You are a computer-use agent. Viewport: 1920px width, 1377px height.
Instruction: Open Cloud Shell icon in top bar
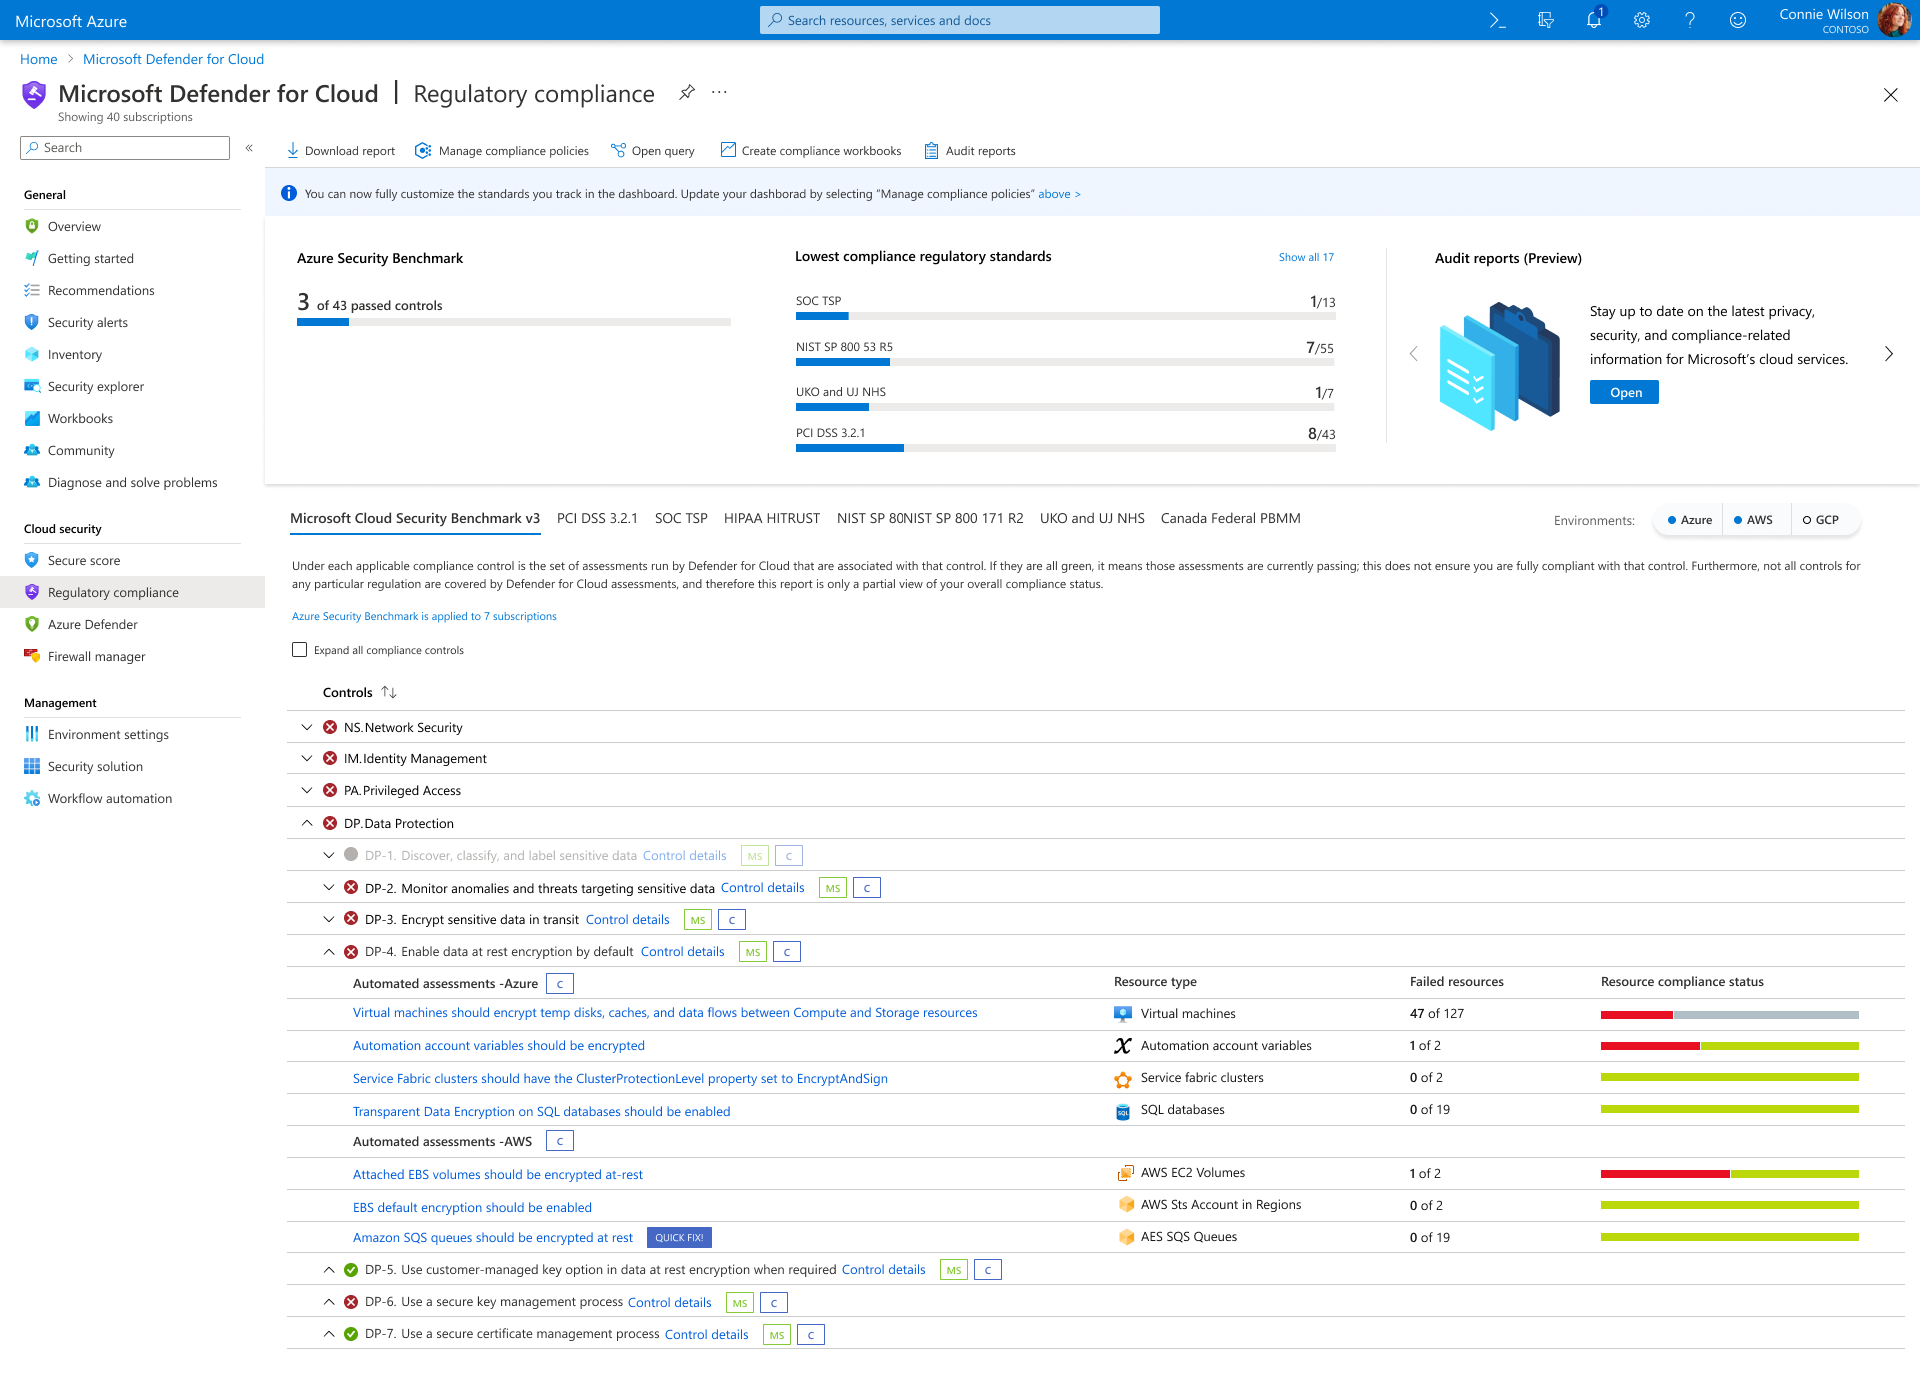click(x=1497, y=20)
